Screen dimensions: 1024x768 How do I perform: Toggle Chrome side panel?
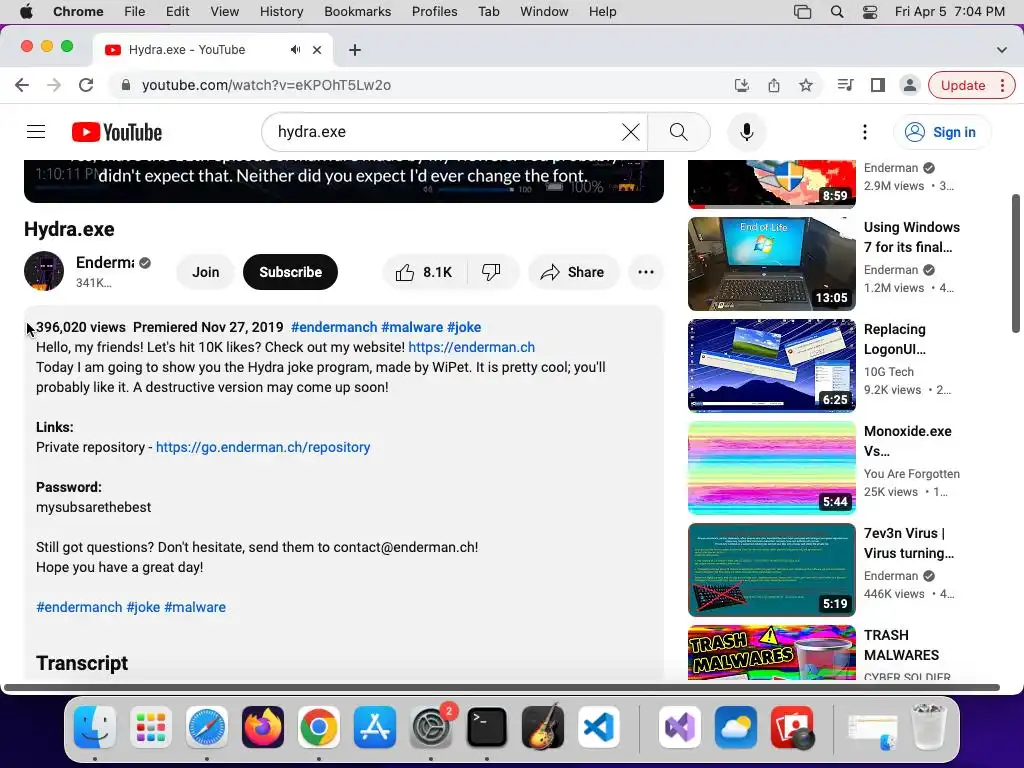click(878, 85)
